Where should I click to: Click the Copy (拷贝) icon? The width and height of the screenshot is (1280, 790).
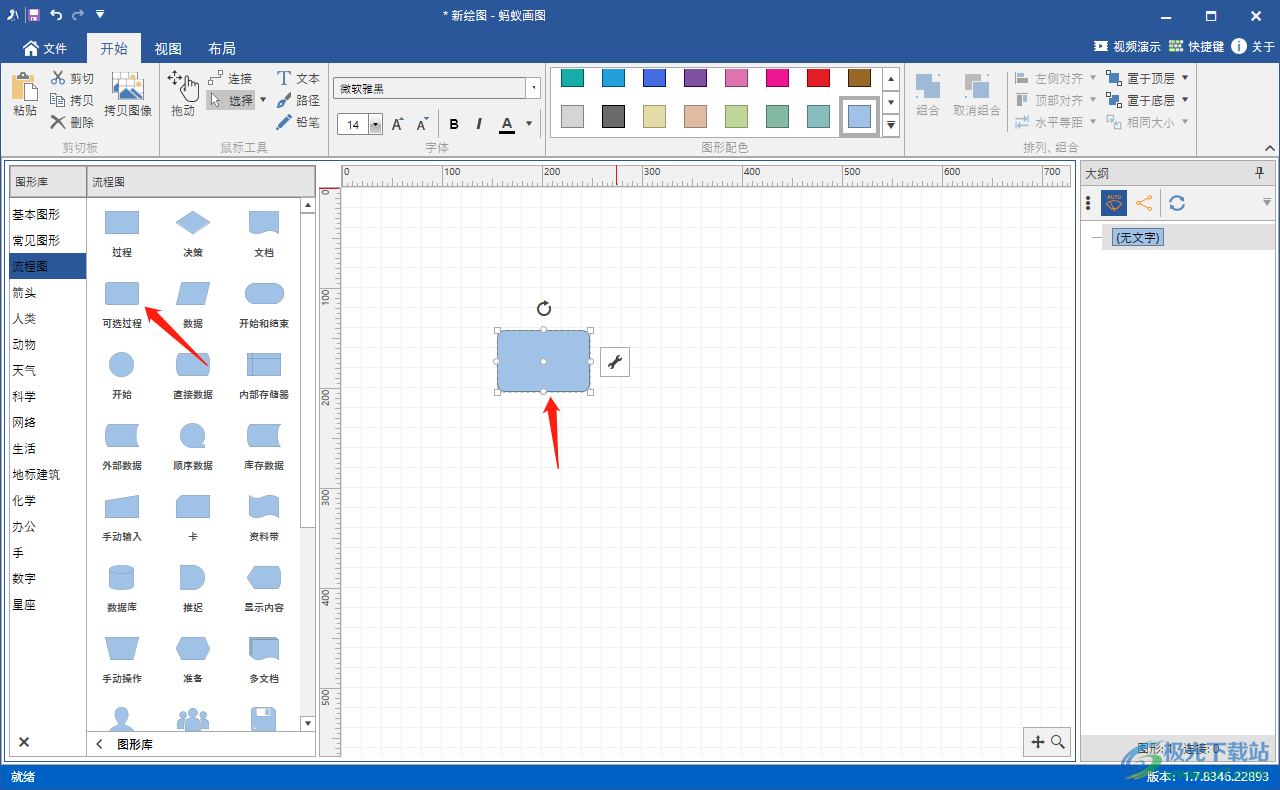pyautogui.click(x=58, y=100)
